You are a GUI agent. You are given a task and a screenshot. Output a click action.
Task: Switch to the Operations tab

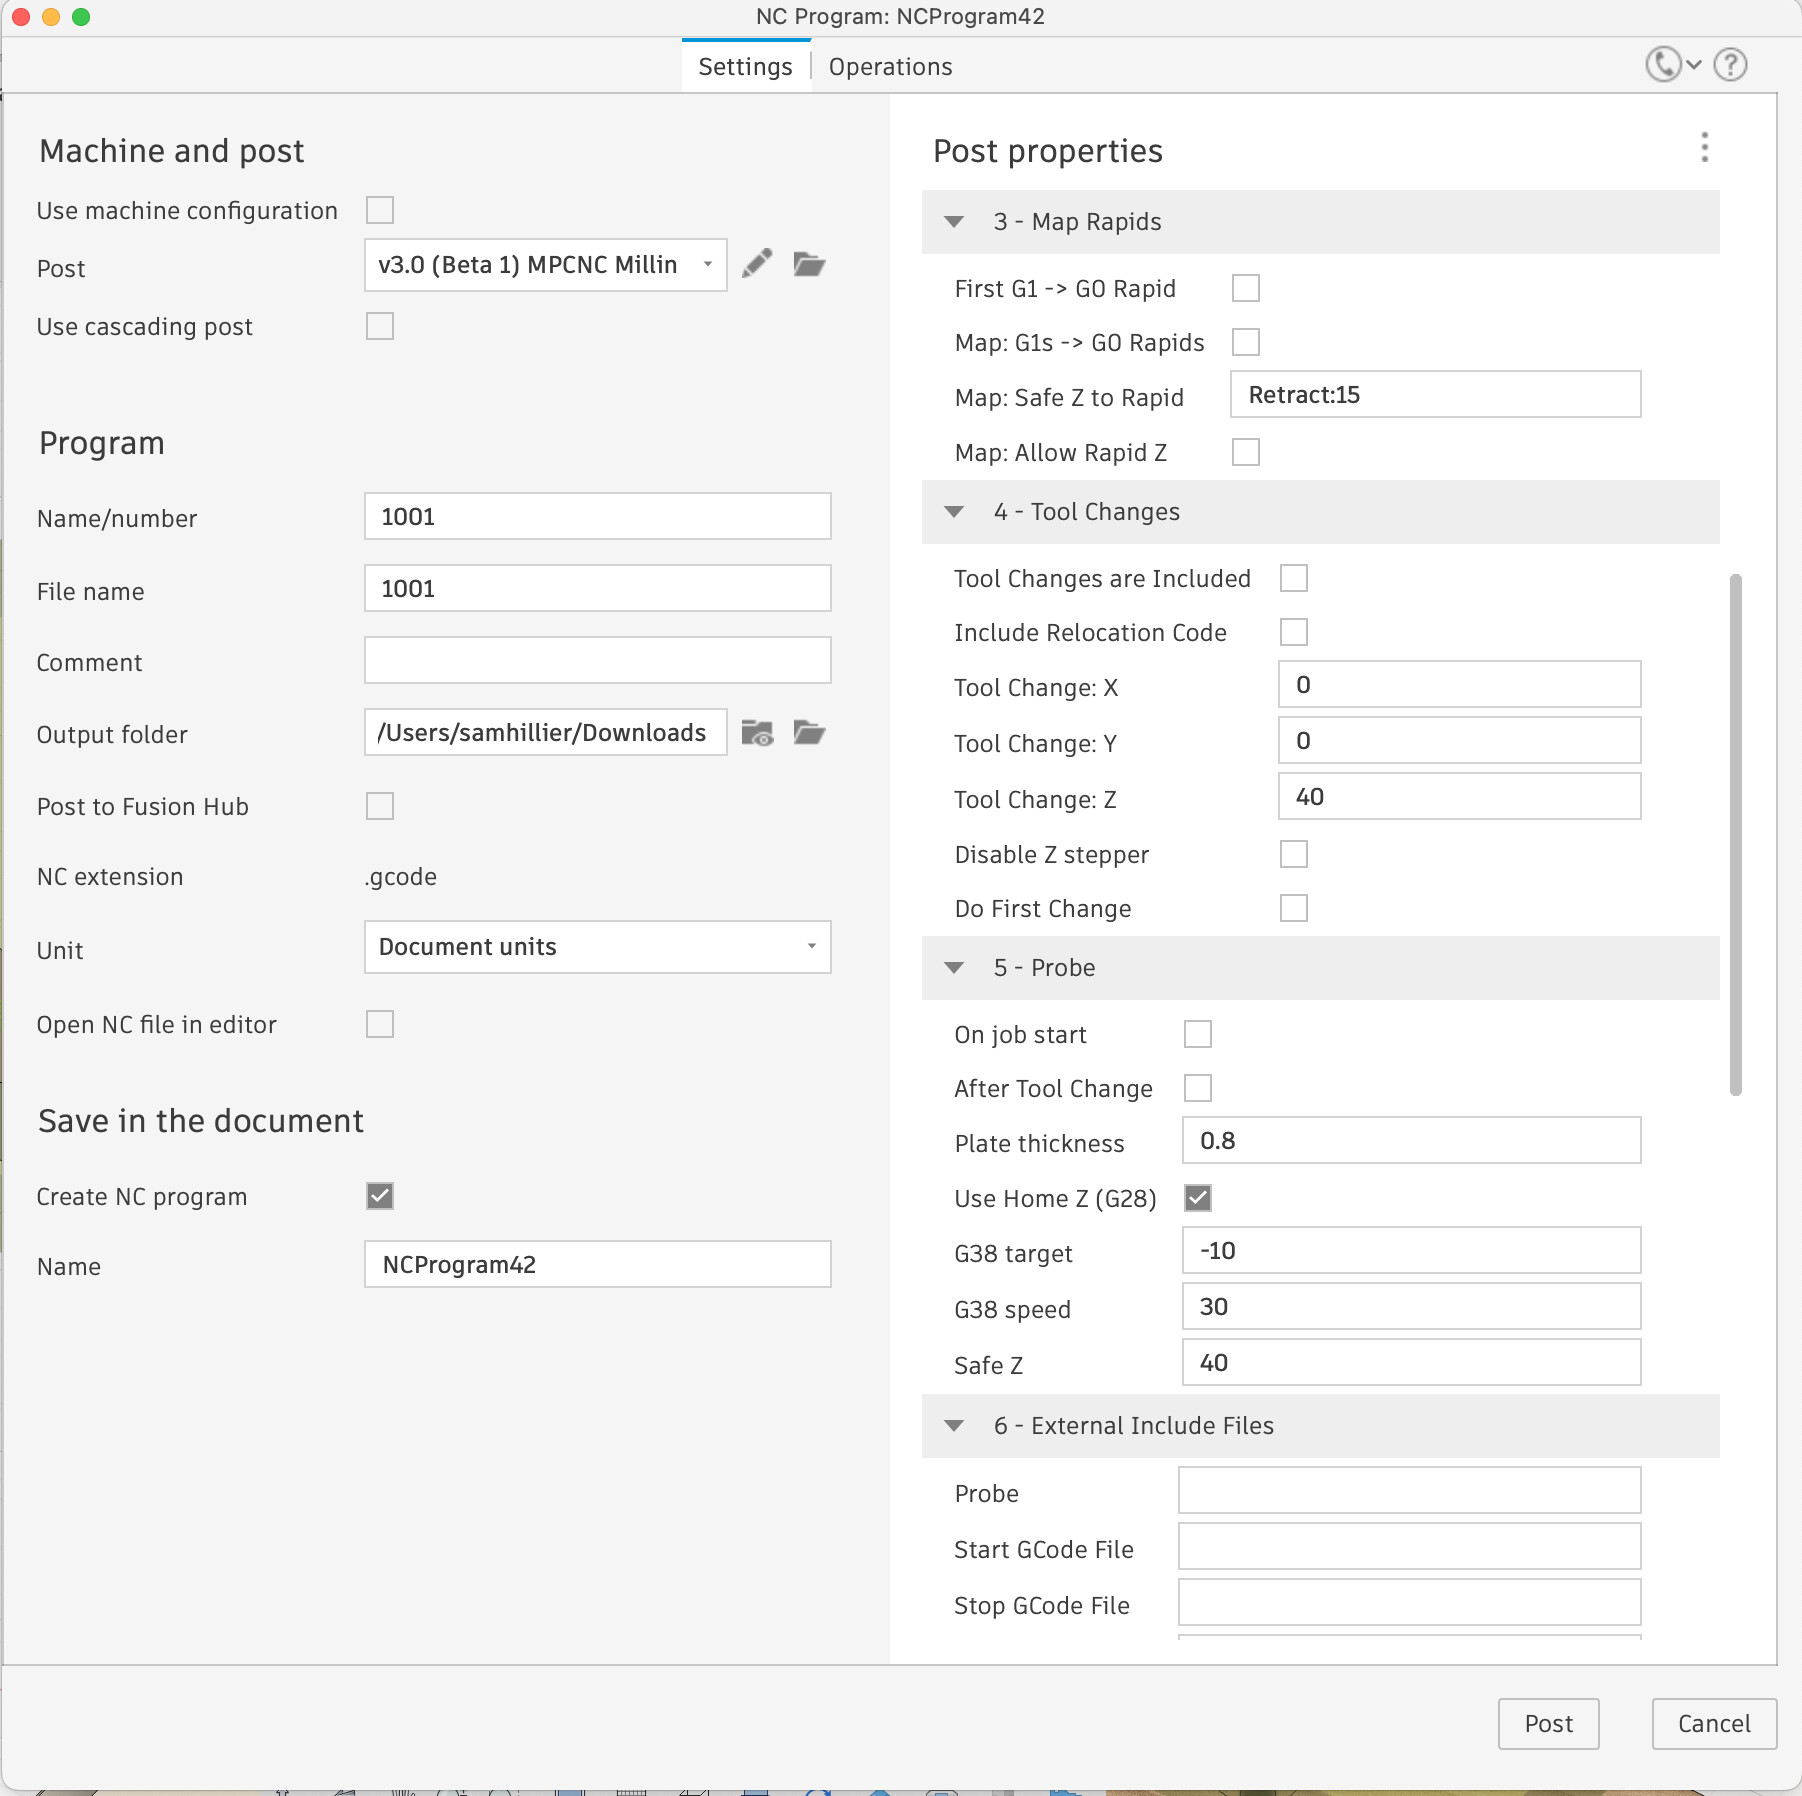890,67
